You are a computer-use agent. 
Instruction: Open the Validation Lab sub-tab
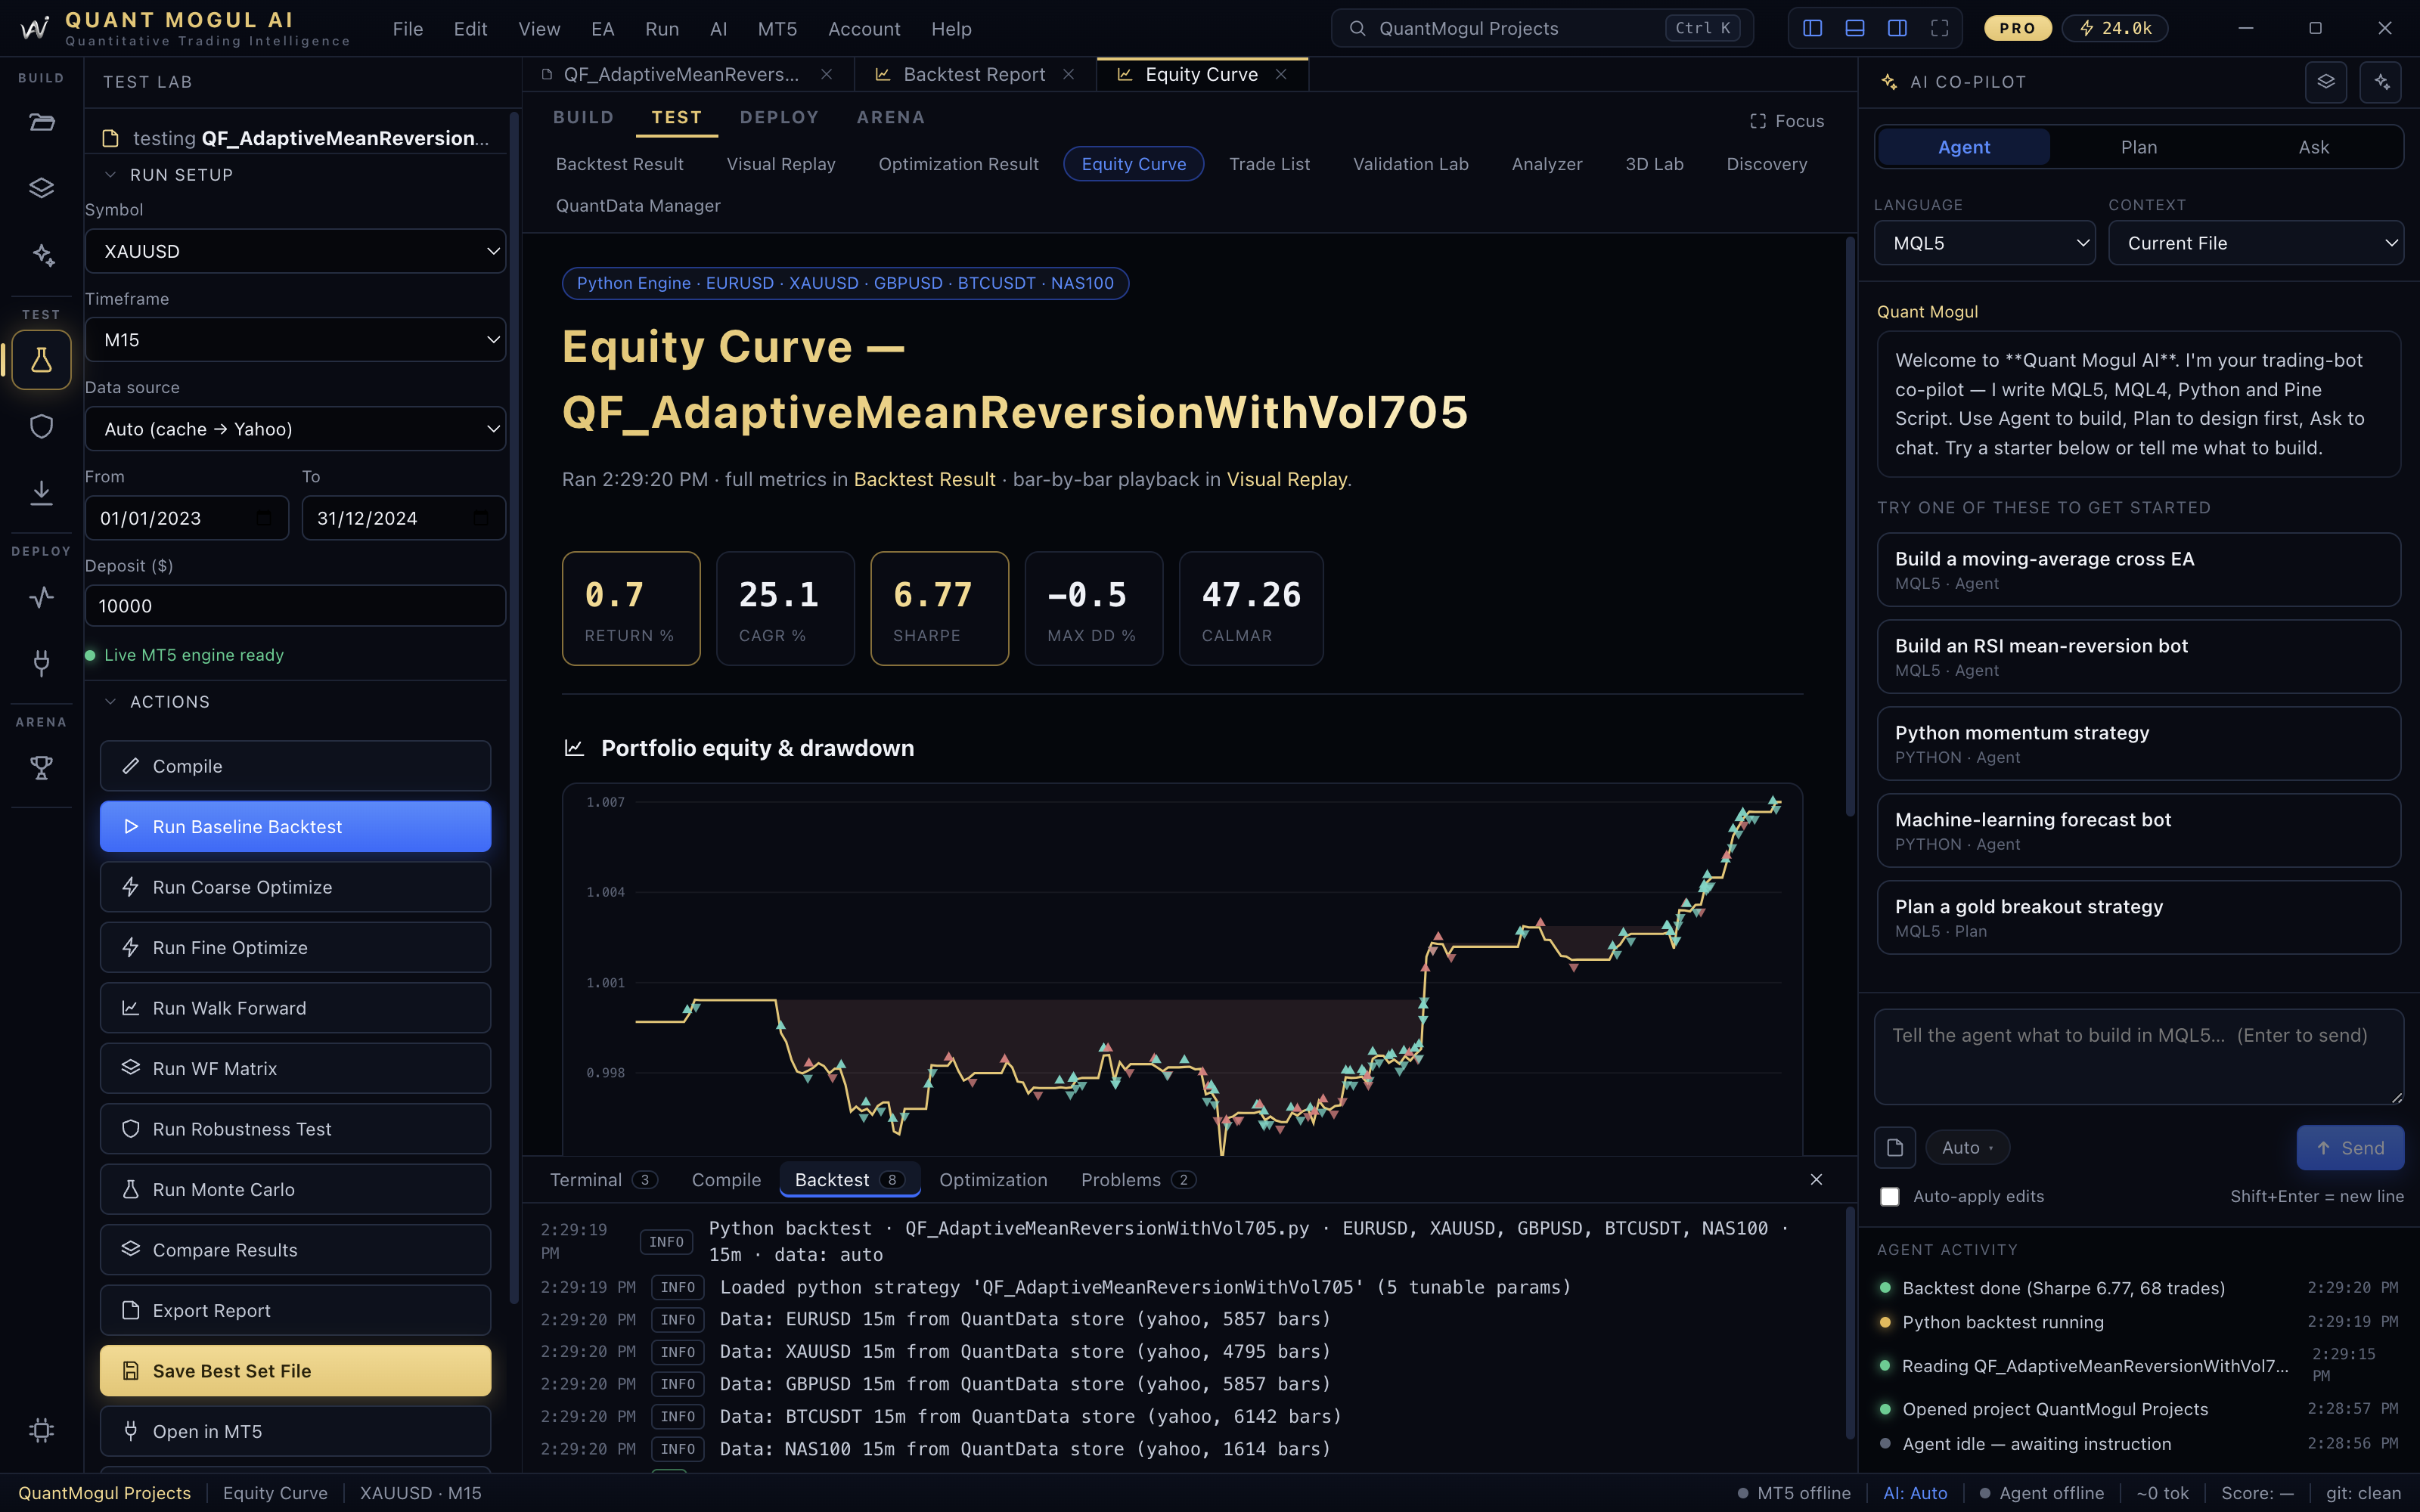pos(1410,164)
